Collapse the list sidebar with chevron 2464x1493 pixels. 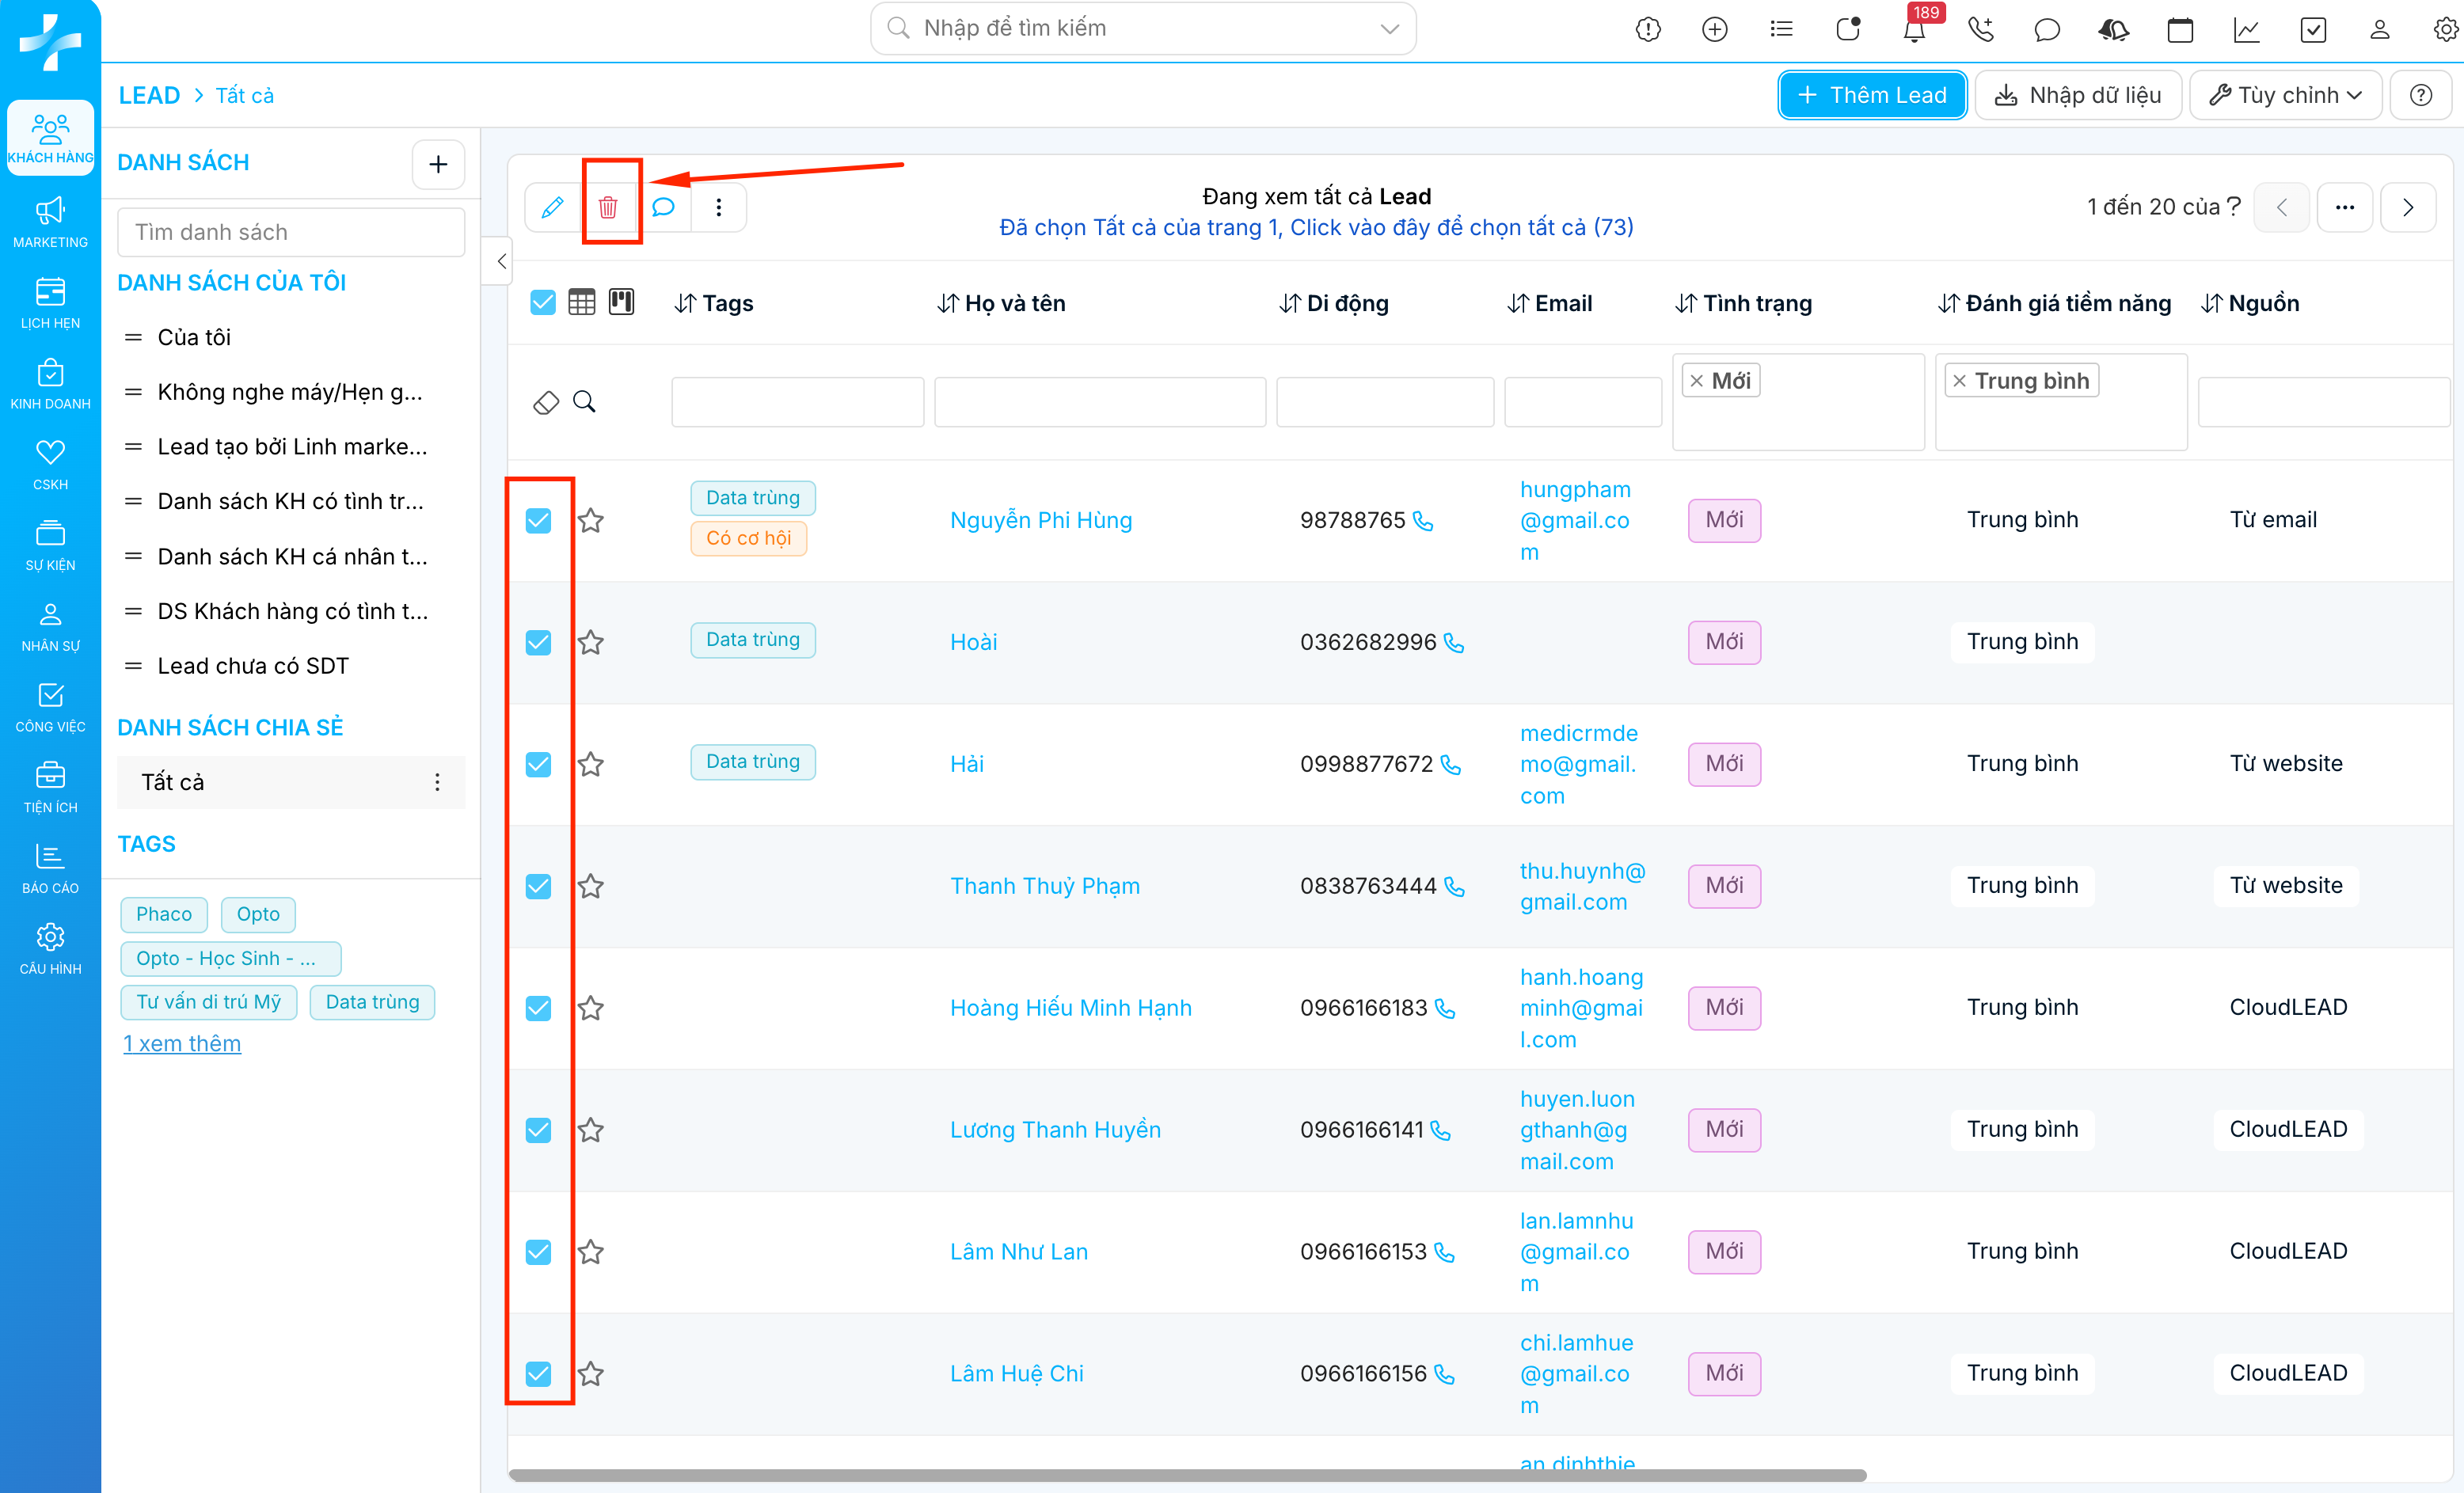tap(501, 261)
